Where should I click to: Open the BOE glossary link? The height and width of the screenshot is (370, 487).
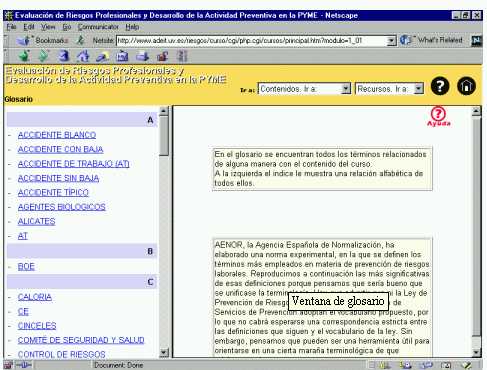pyautogui.click(x=26, y=267)
